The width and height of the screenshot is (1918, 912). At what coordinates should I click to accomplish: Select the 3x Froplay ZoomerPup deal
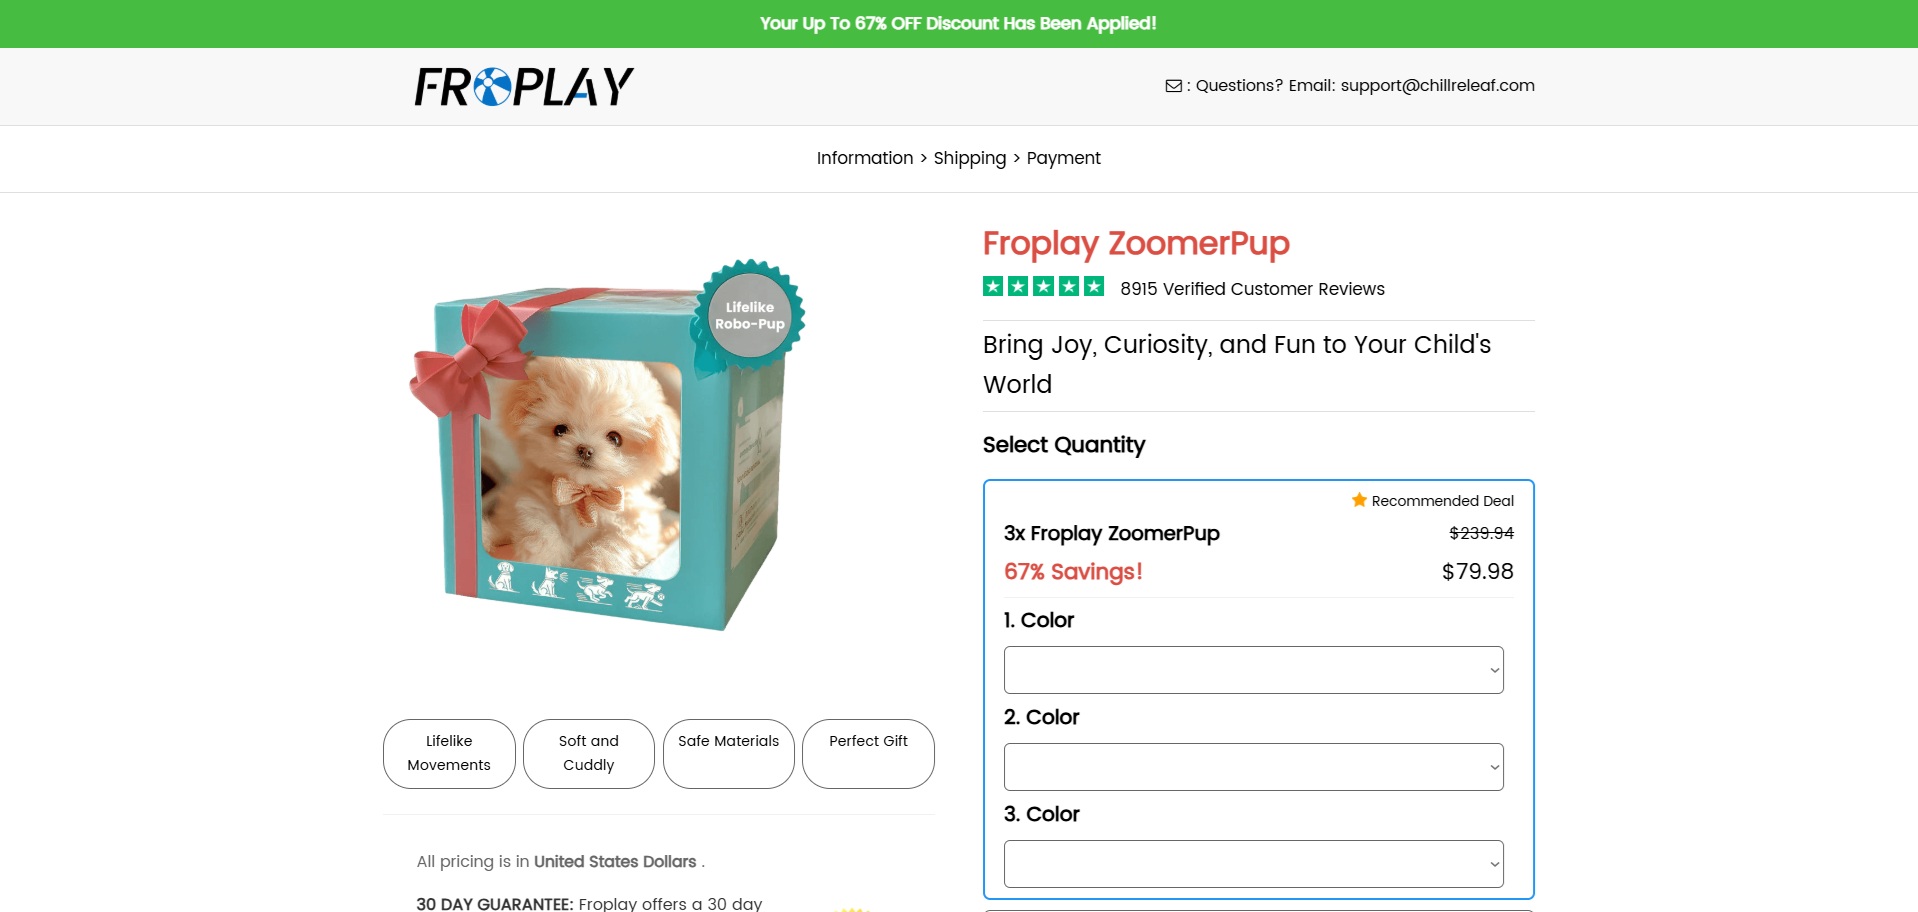(x=1111, y=534)
